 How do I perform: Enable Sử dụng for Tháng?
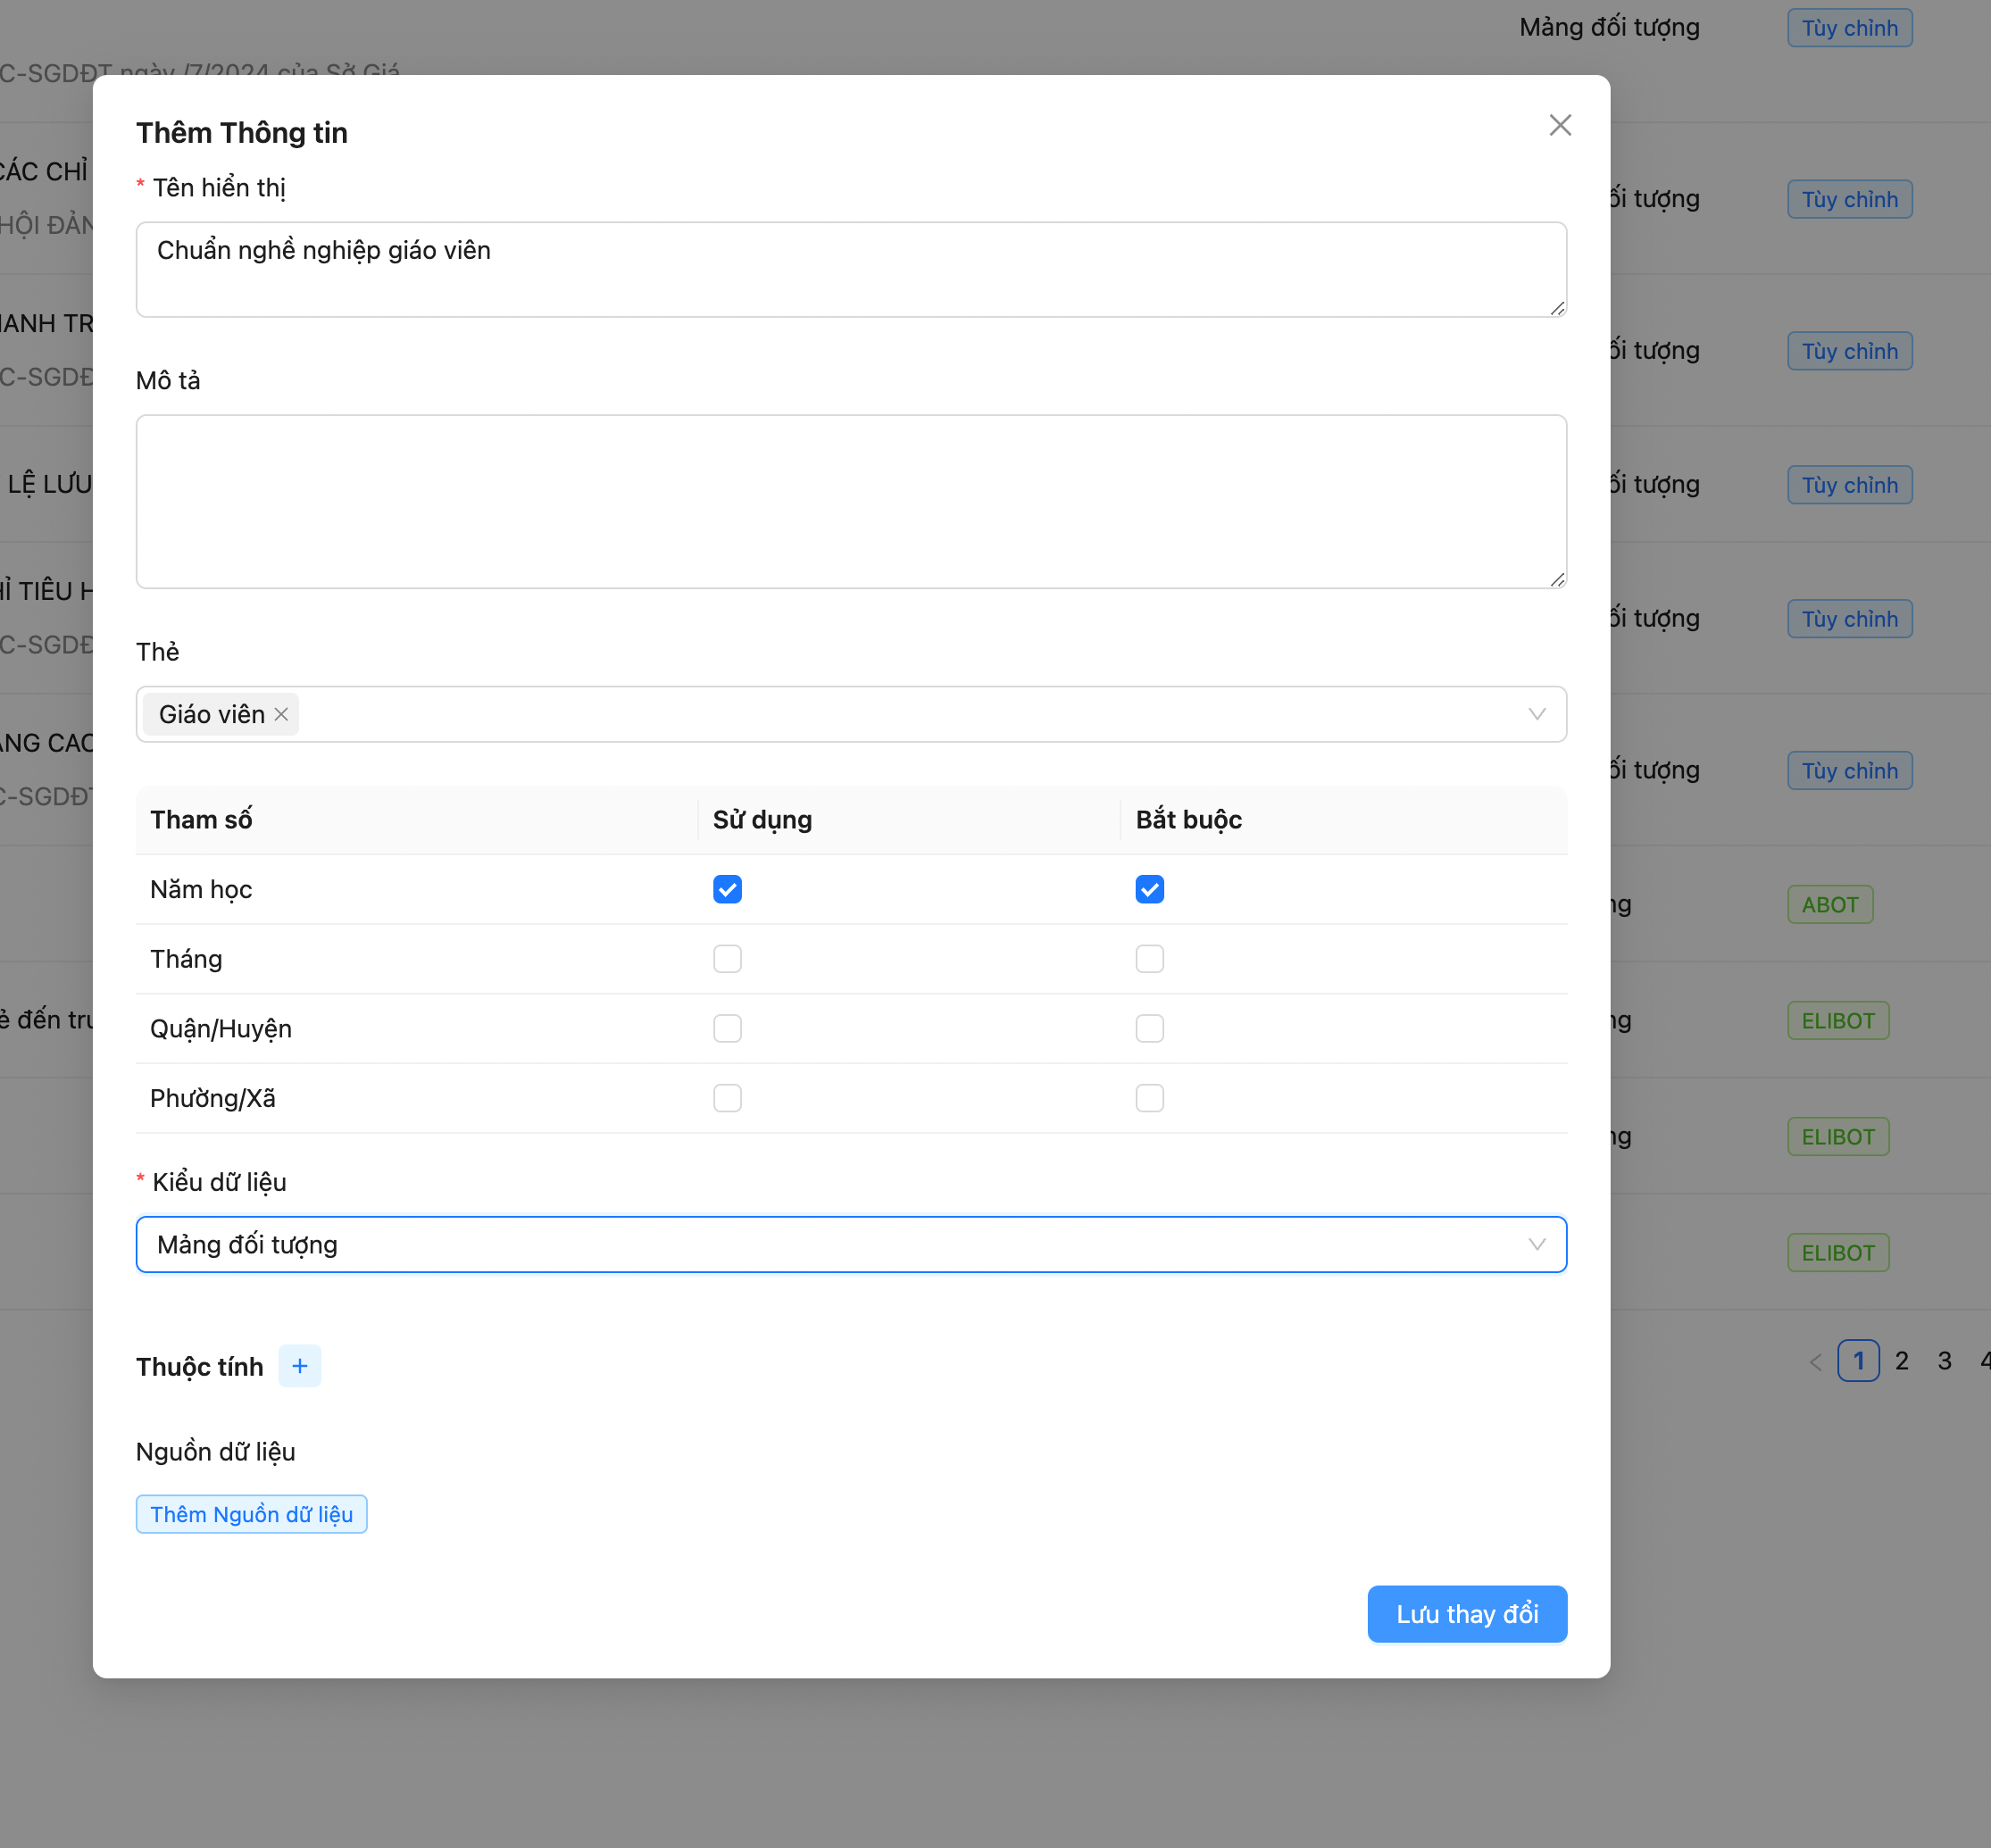[x=727, y=959]
